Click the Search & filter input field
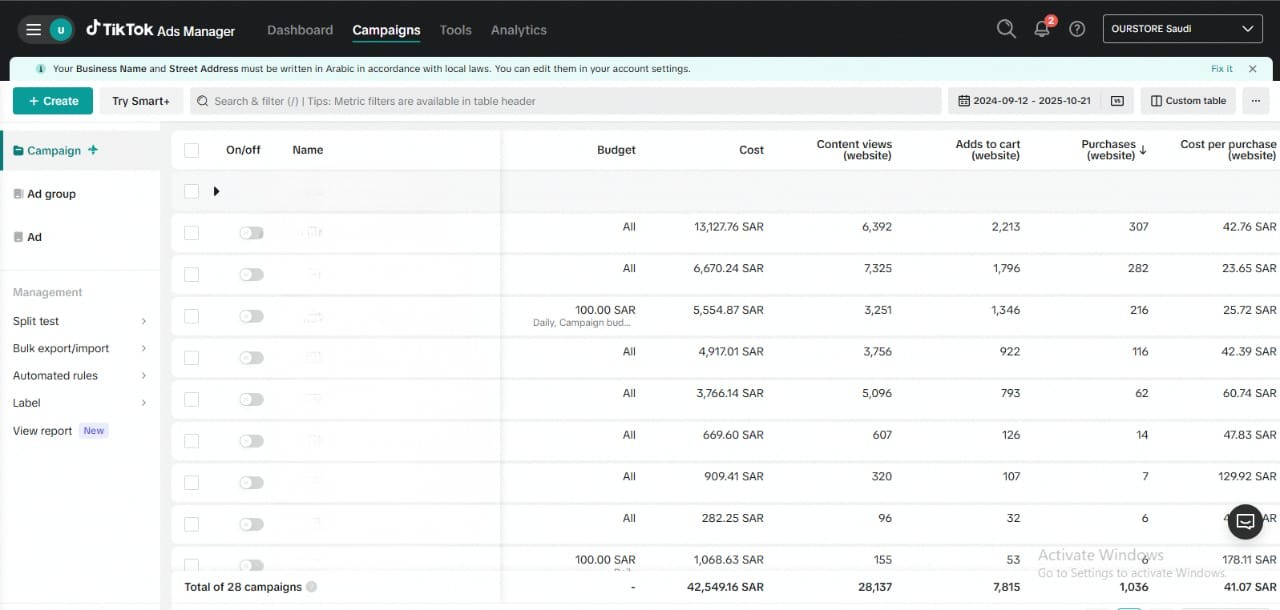Viewport: 1280px width, 610px height. tap(565, 101)
